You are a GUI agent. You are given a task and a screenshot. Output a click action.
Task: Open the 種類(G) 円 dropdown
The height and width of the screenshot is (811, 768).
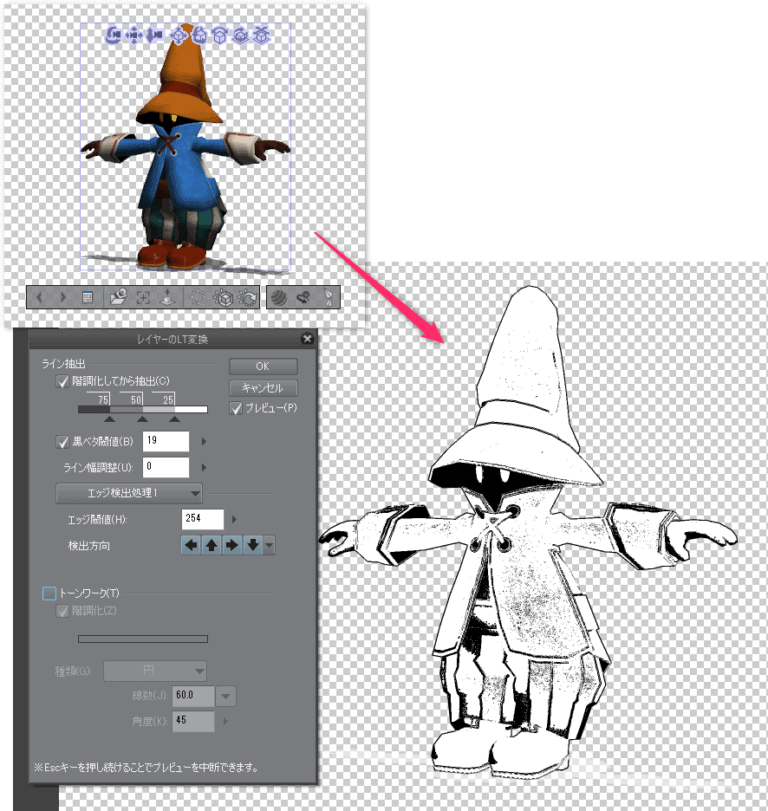click(155, 671)
